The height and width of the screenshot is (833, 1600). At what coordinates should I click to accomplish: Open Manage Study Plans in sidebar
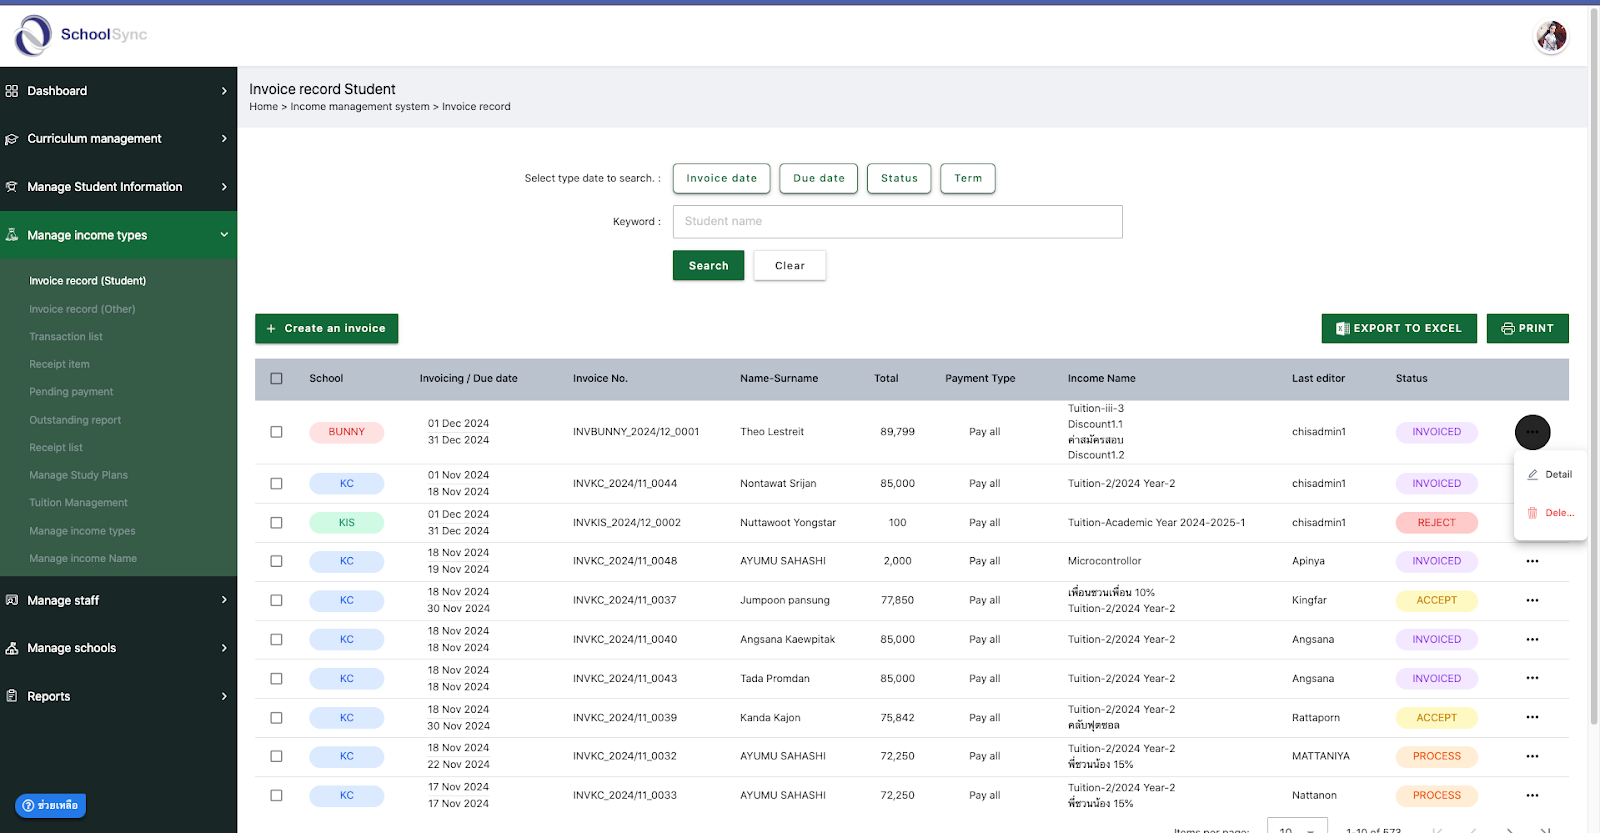click(x=78, y=475)
